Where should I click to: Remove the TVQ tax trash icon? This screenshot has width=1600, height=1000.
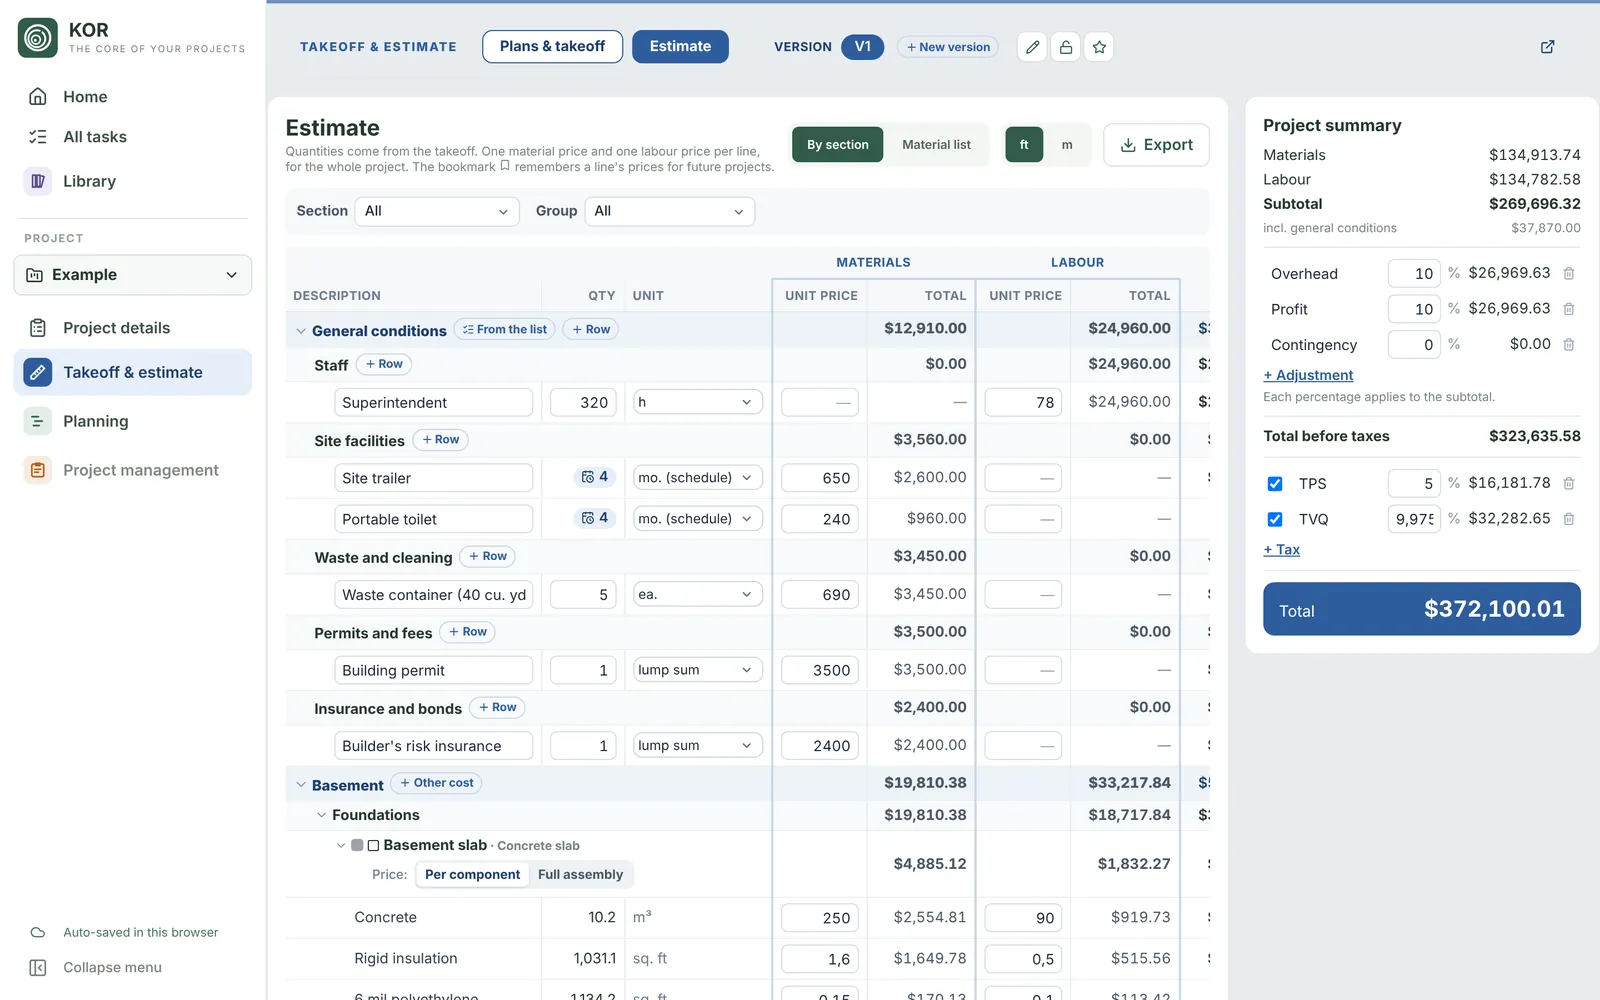1569,519
